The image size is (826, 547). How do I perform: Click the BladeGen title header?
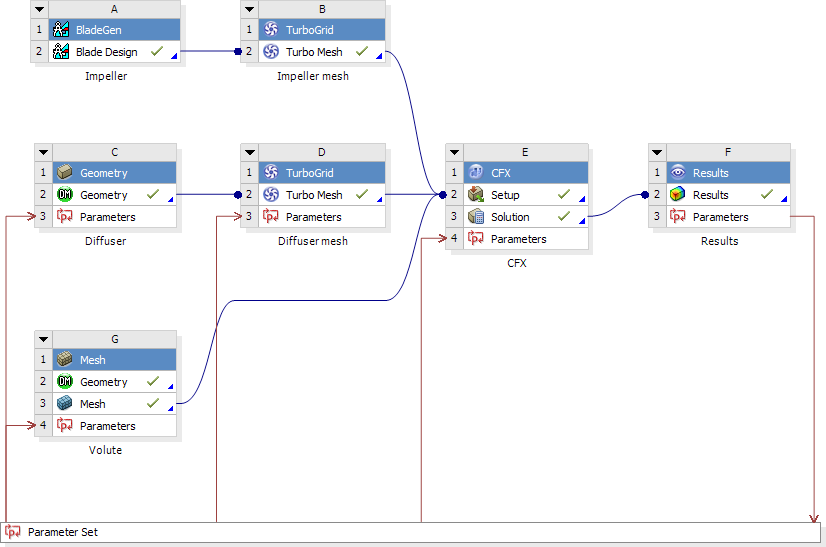point(114,30)
